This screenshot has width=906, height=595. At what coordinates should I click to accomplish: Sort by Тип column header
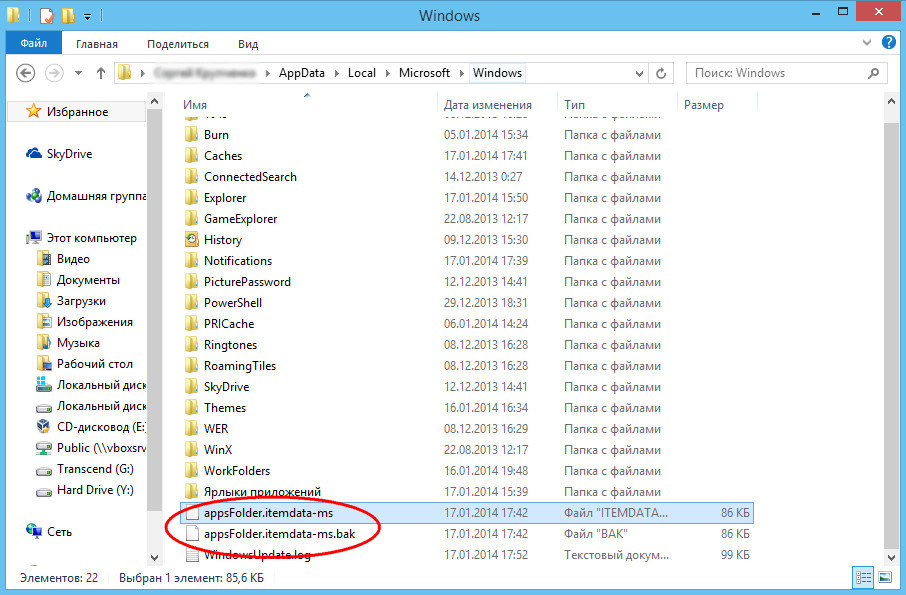pyautogui.click(x=574, y=105)
